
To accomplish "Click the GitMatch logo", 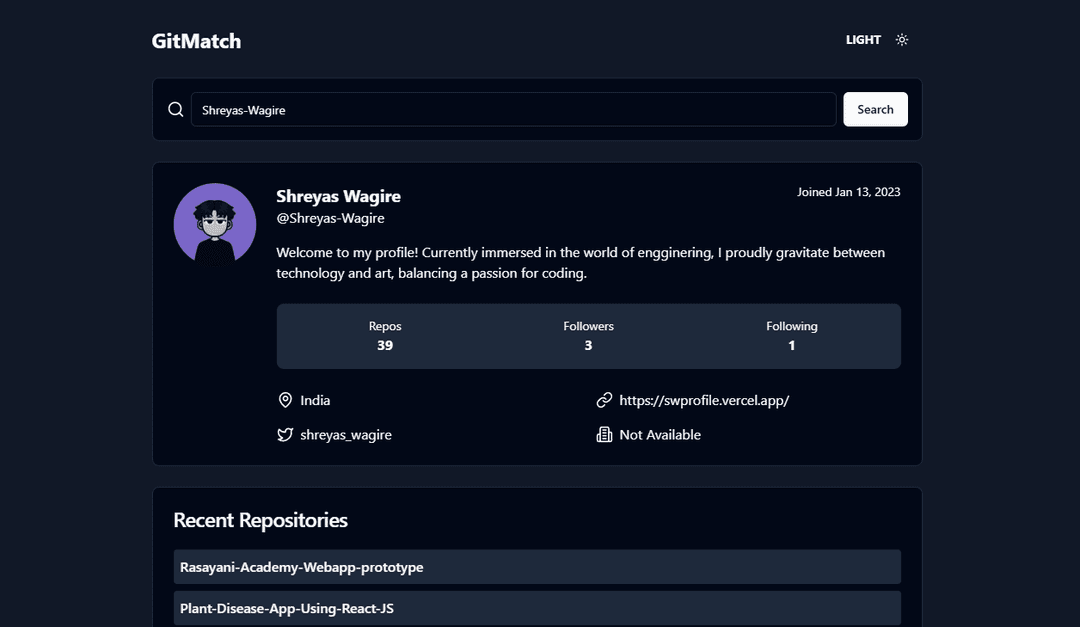I will pyautogui.click(x=196, y=41).
